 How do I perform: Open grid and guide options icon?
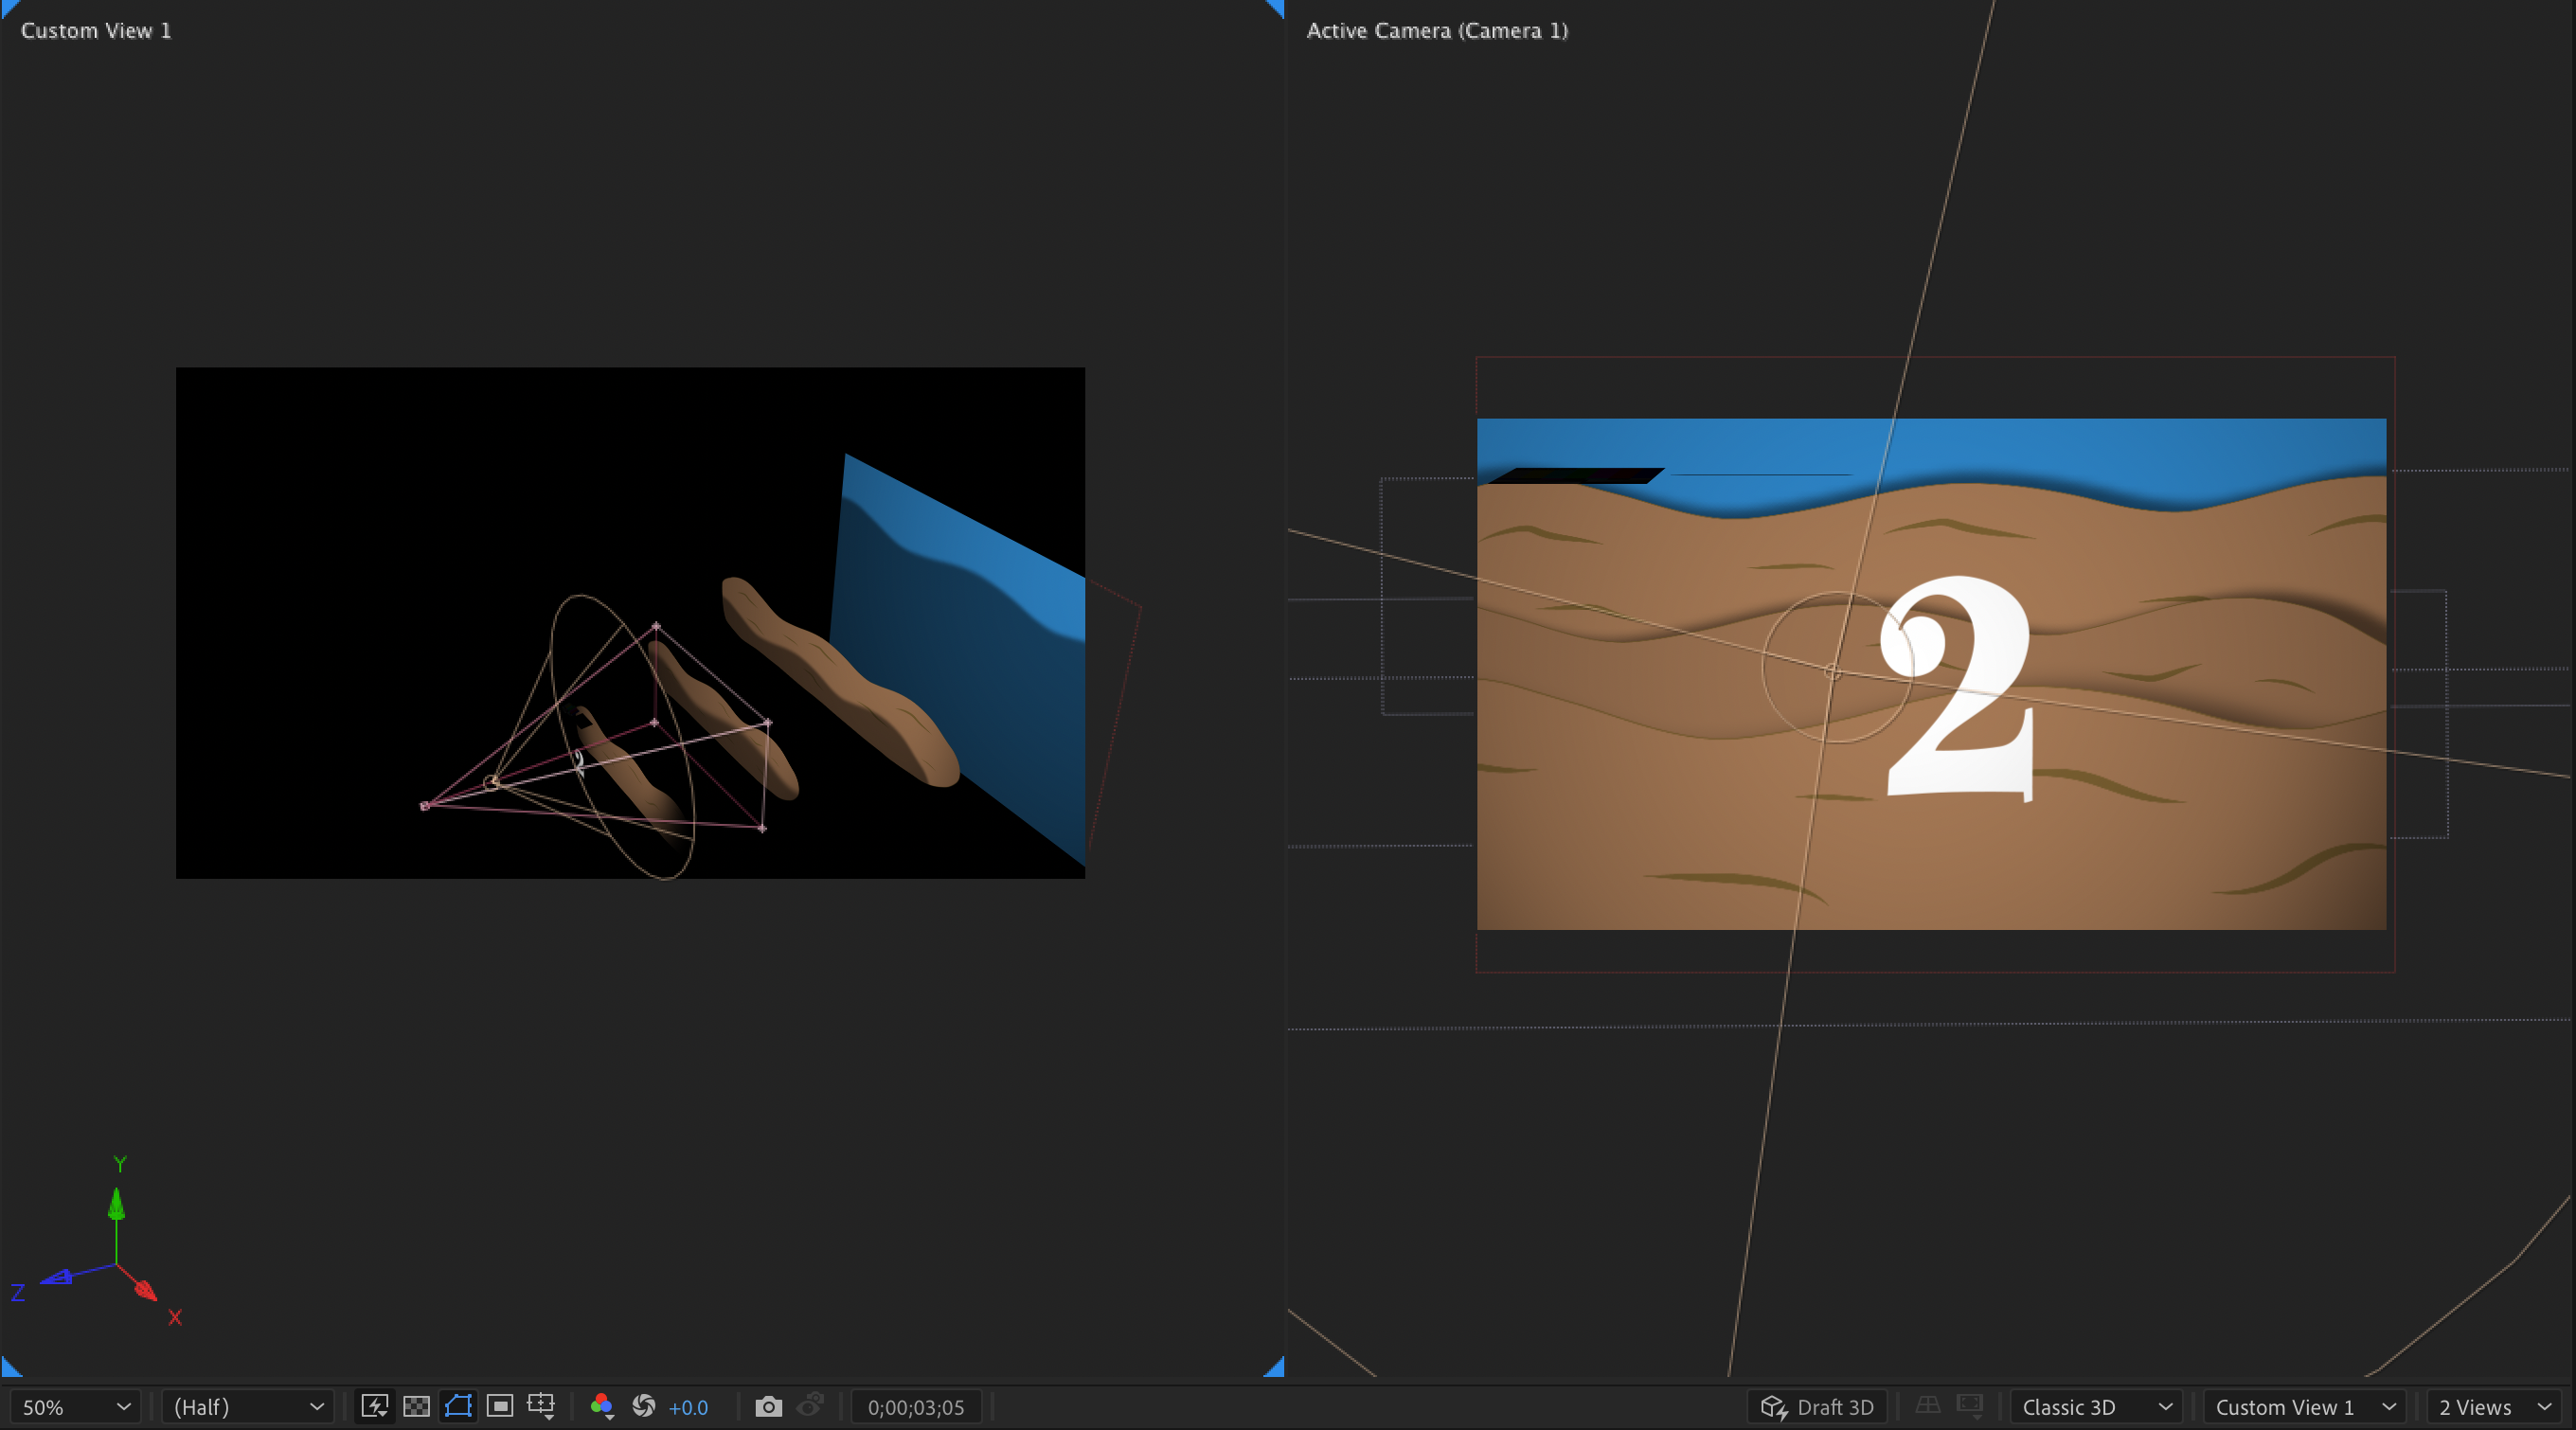point(541,1406)
